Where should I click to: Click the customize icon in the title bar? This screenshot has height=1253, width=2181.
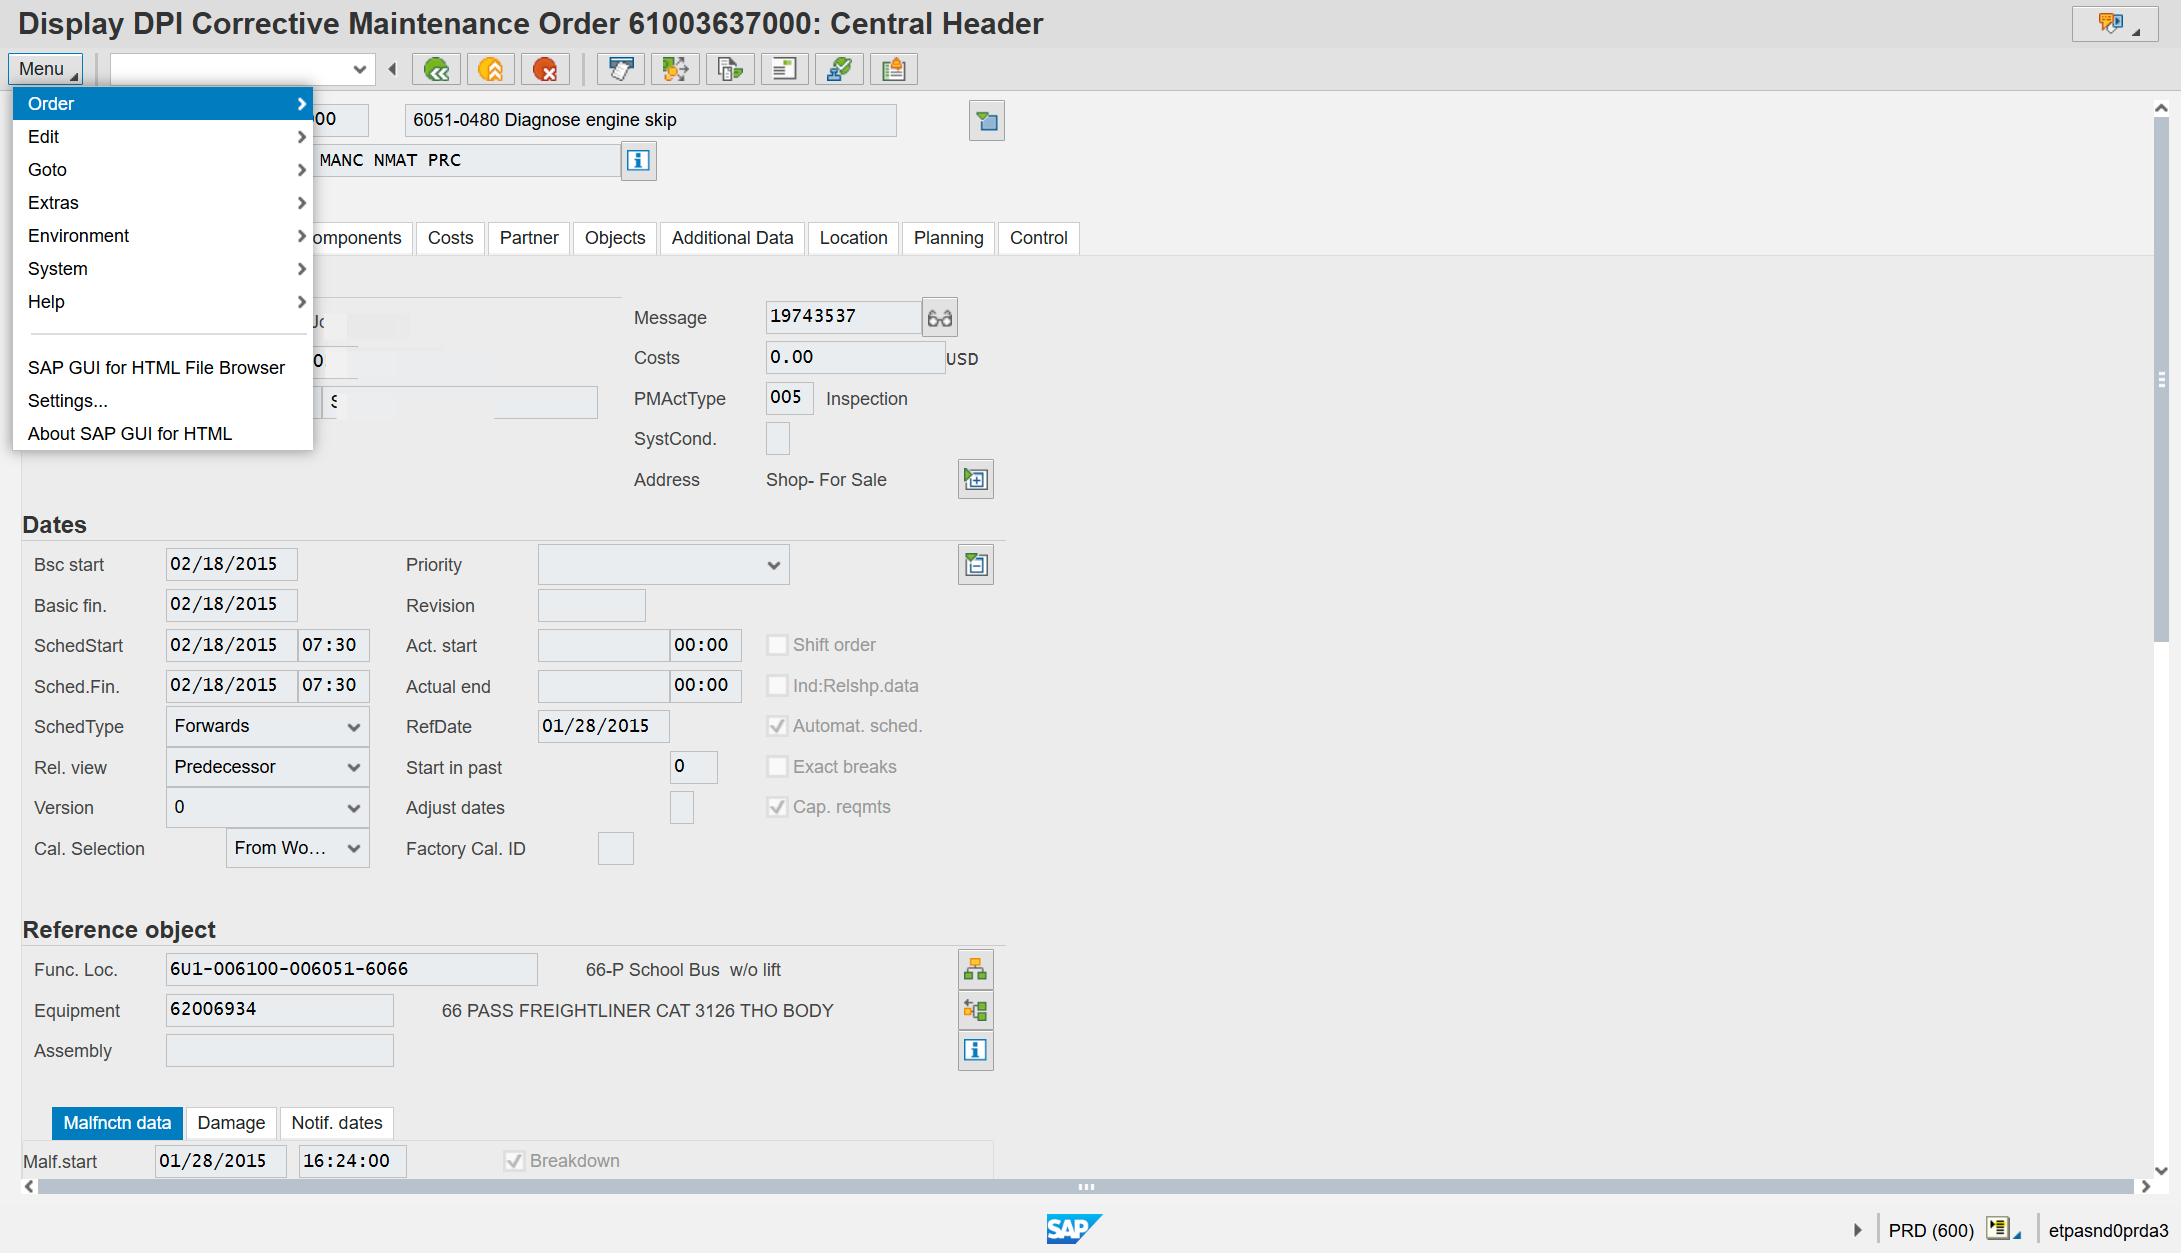(x=2114, y=24)
